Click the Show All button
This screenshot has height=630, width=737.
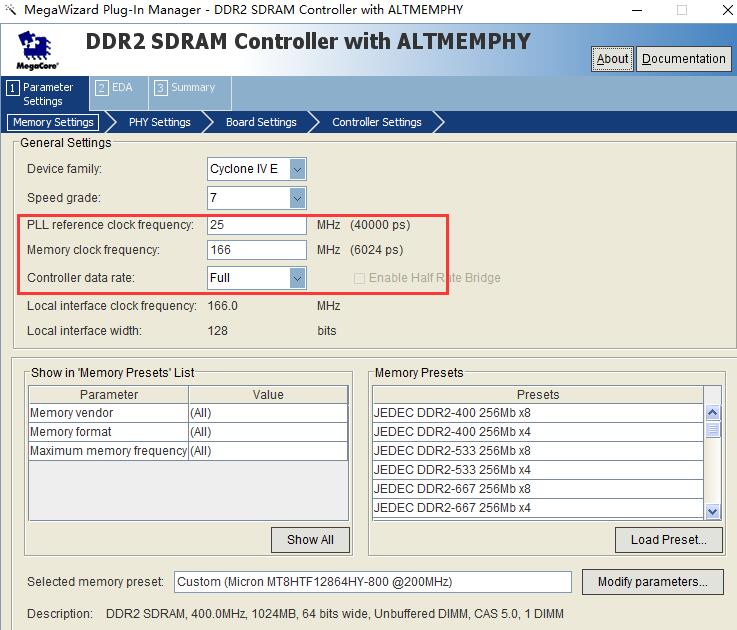point(310,540)
